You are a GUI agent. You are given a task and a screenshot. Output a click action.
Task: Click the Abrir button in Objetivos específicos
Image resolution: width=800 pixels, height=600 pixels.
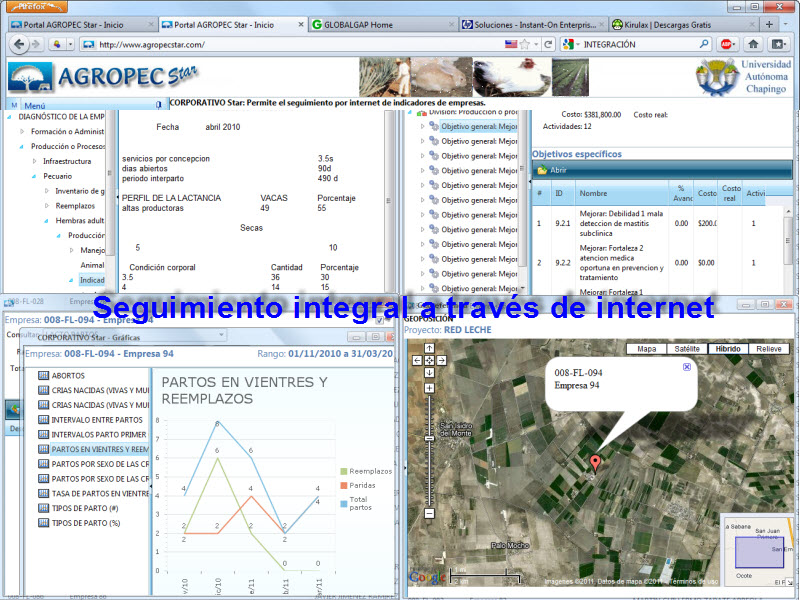coord(551,170)
